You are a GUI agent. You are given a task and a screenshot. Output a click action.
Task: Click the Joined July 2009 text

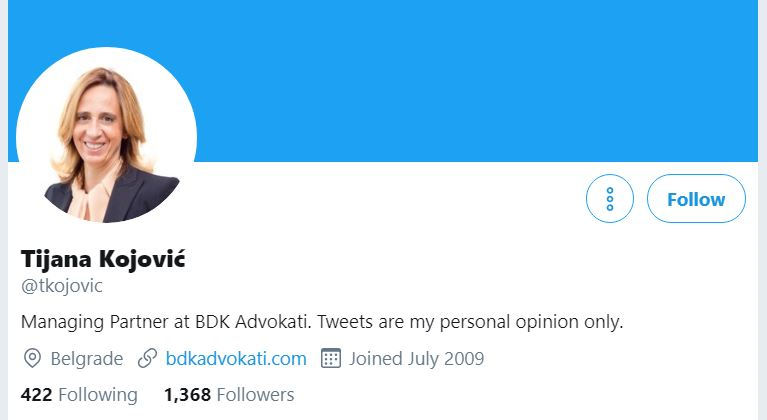416,358
